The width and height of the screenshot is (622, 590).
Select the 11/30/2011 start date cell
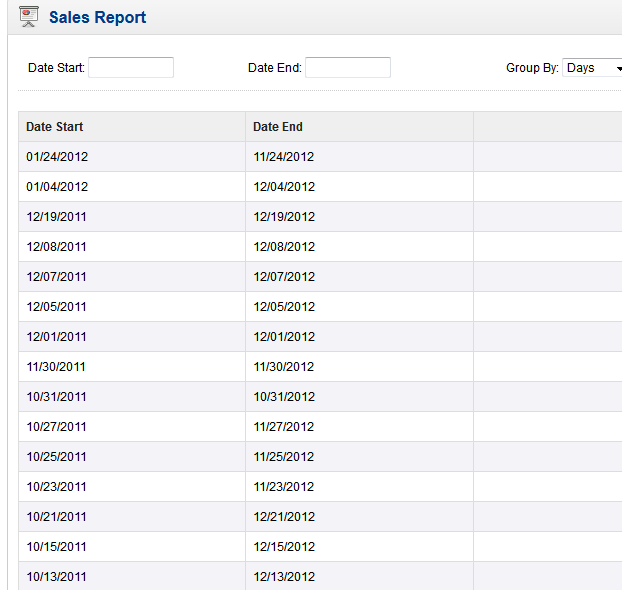132,367
